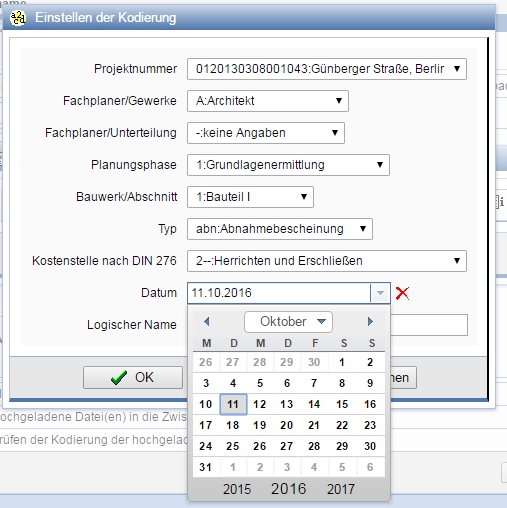Pick day 20 in October calendar
This screenshot has height=508, width=507.
click(x=287, y=425)
